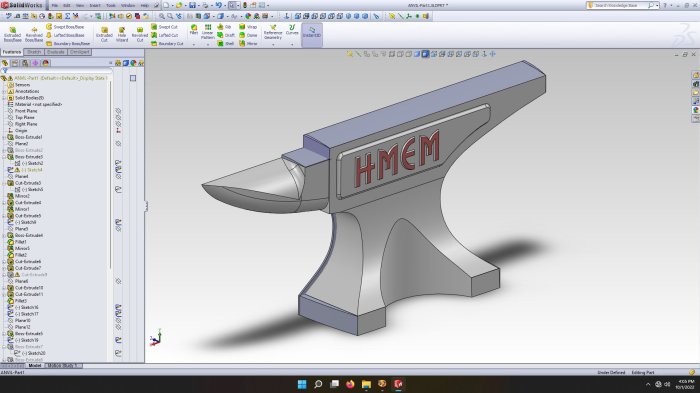Expand the Linear Pattern dropdown arrow
The height and width of the screenshot is (393, 700).
click(x=208, y=45)
